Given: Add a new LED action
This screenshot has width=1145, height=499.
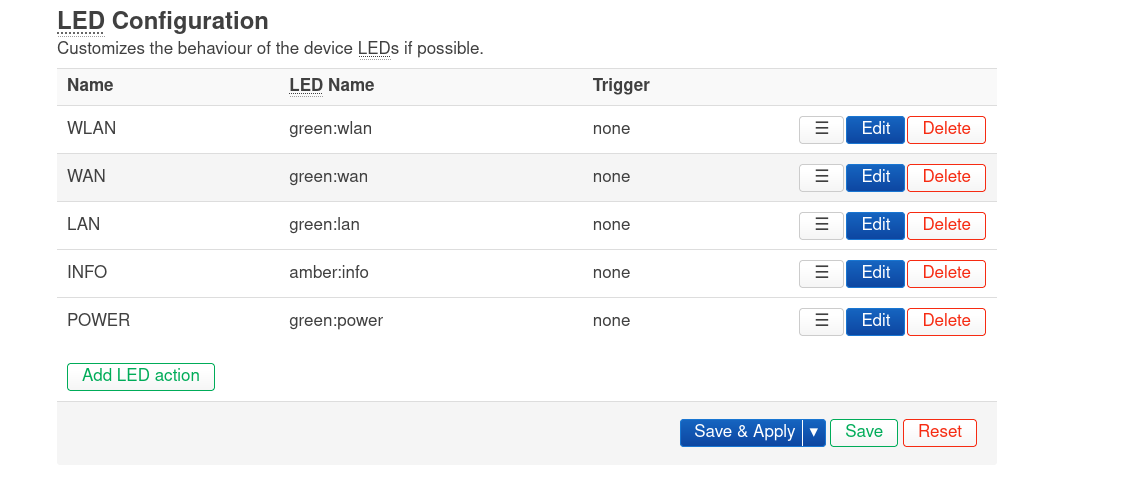Looking at the screenshot, I should [x=141, y=376].
